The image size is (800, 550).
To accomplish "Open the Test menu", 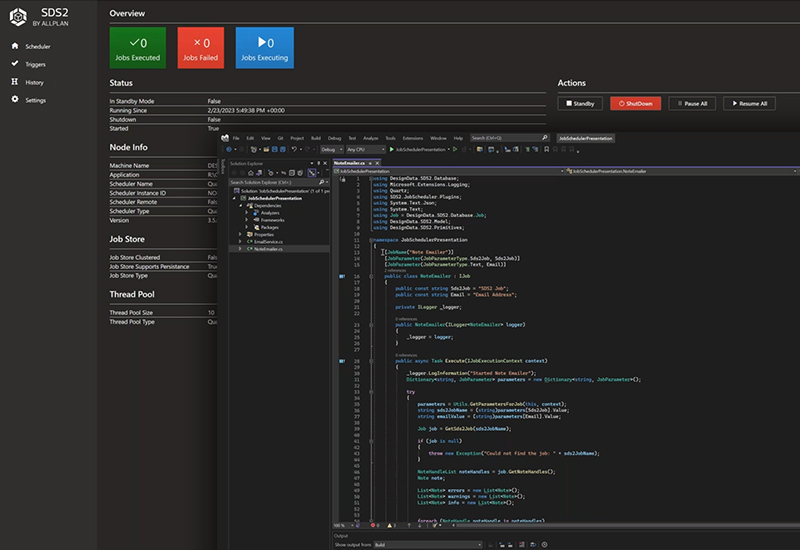I will click(x=352, y=138).
